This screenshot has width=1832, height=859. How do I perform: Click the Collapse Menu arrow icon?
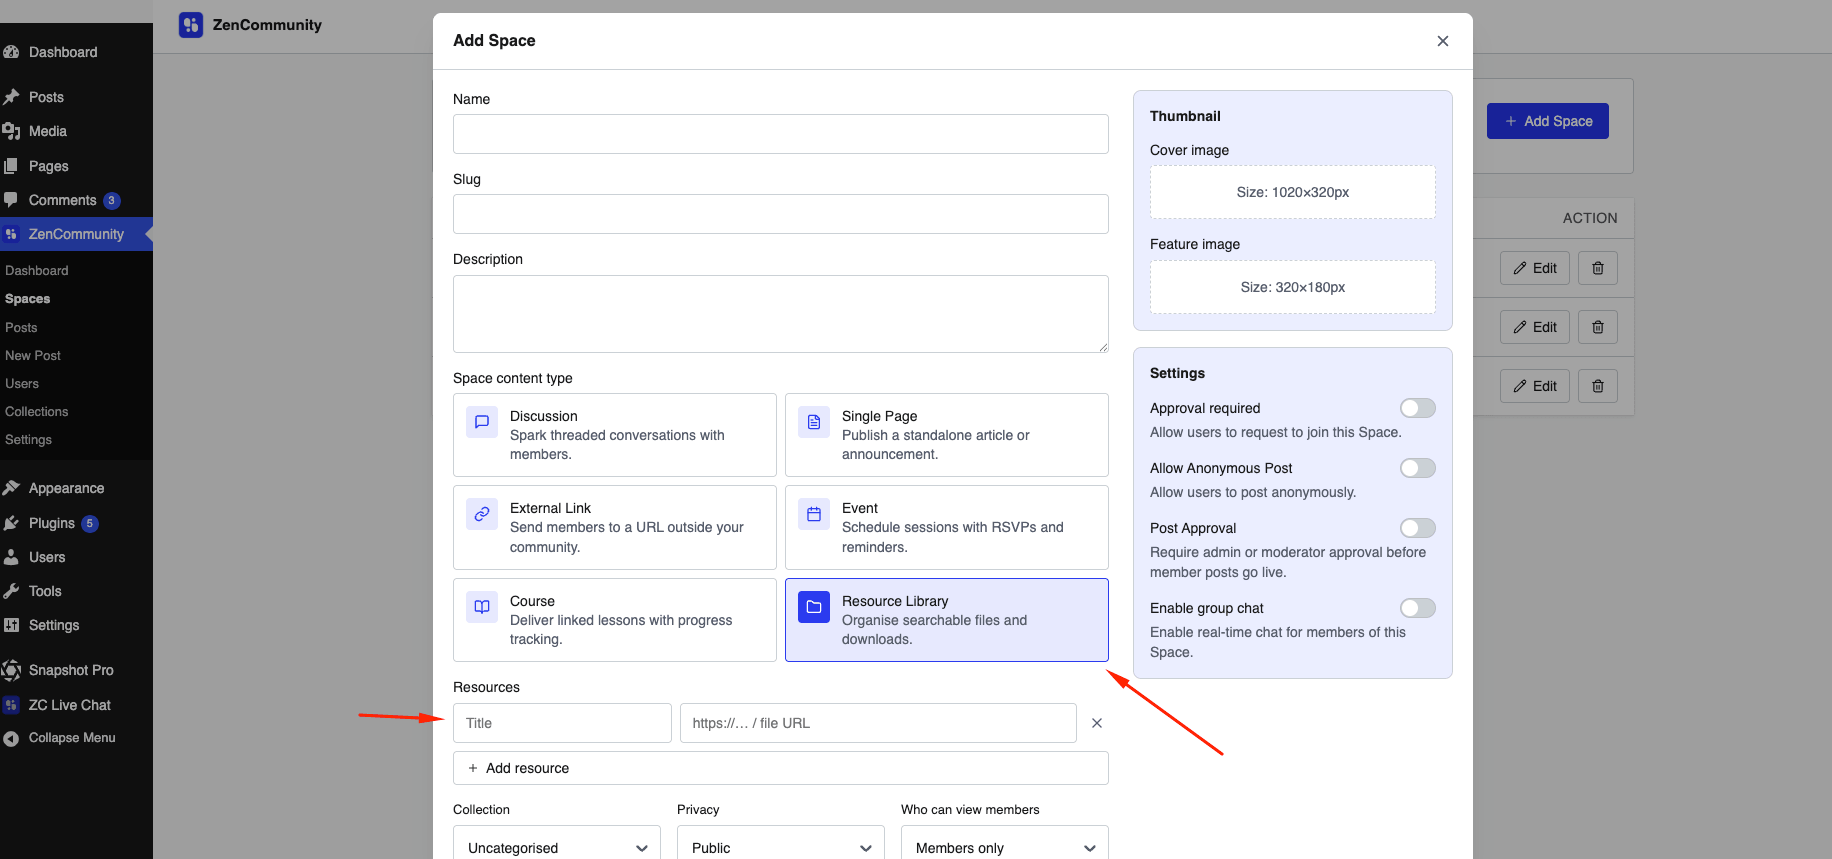click(12, 738)
